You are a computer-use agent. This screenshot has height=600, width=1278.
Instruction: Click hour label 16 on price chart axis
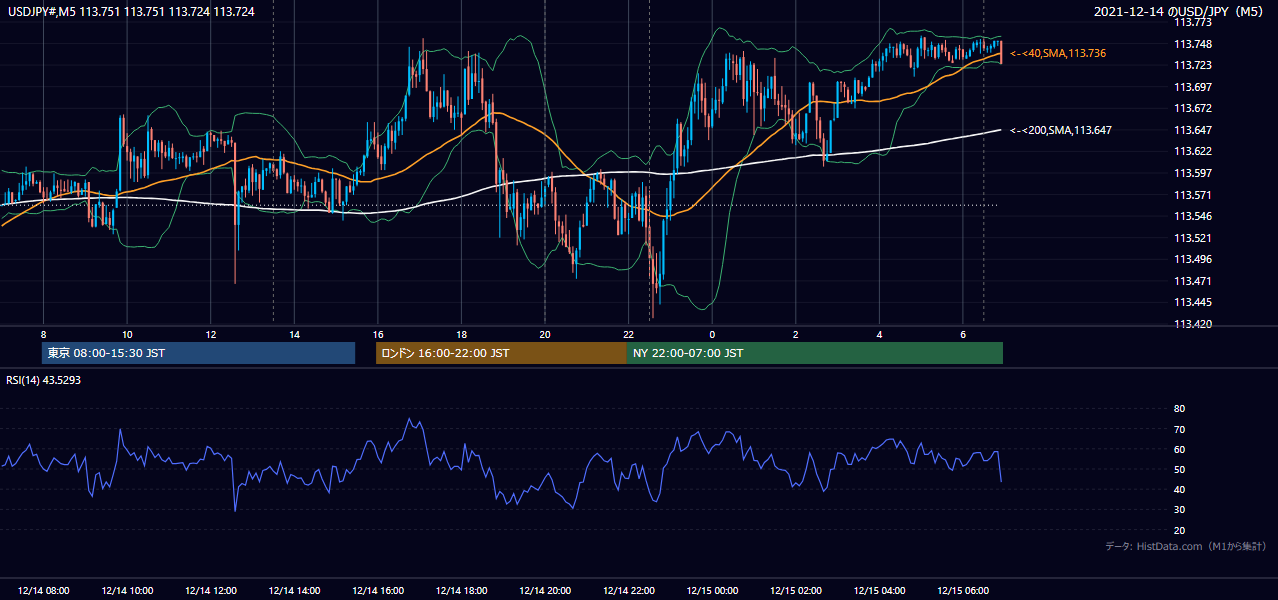coord(378,334)
